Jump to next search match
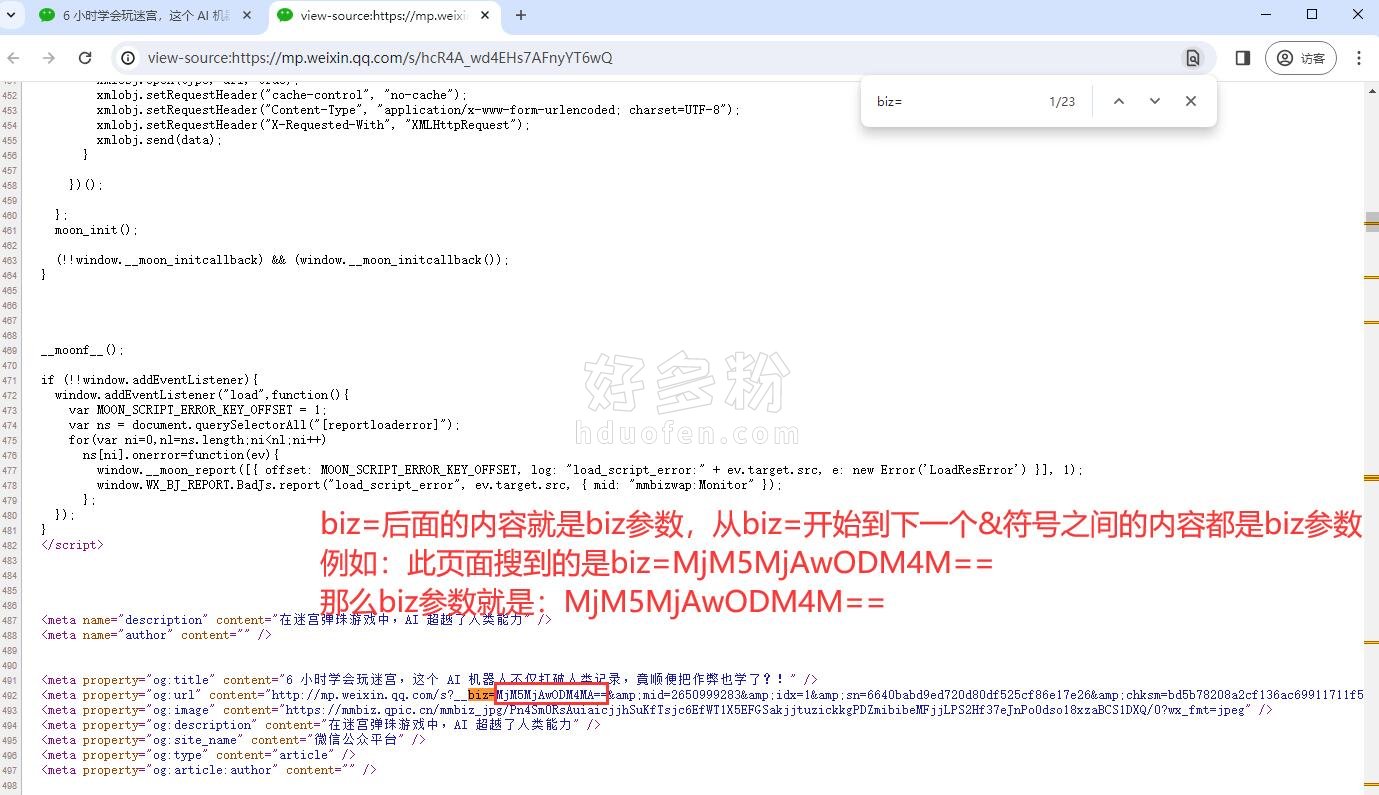 1155,101
